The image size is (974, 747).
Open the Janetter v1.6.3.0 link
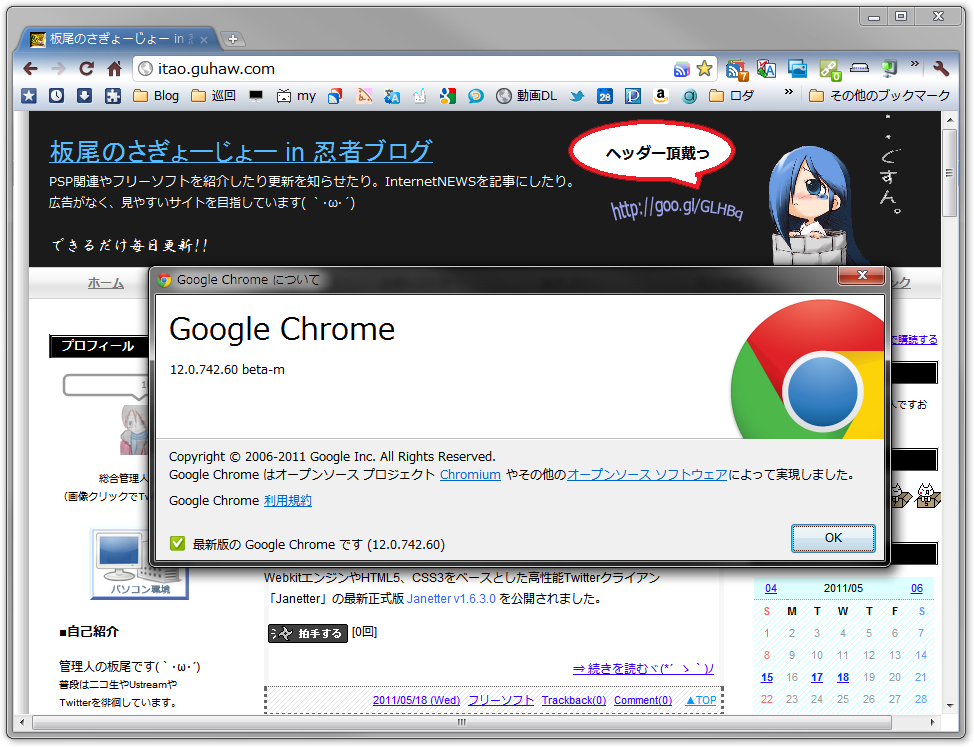[451, 599]
